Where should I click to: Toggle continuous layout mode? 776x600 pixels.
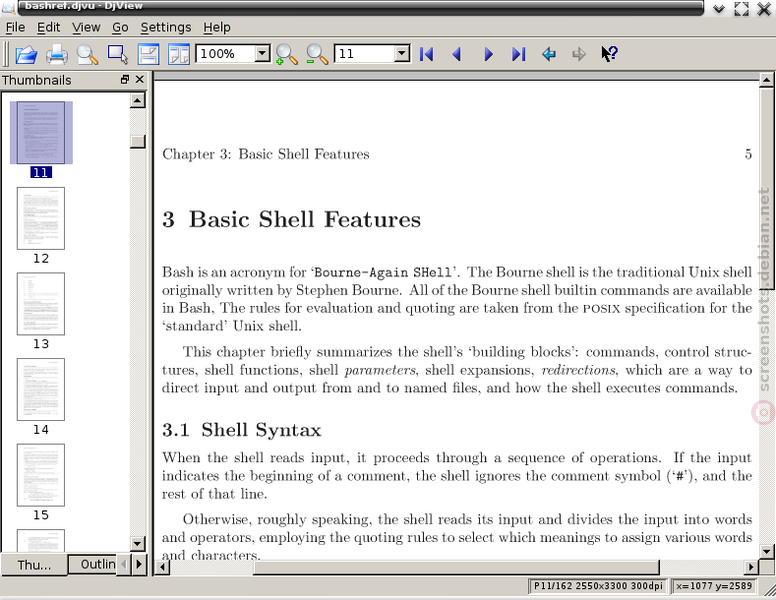click(x=148, y=54)
